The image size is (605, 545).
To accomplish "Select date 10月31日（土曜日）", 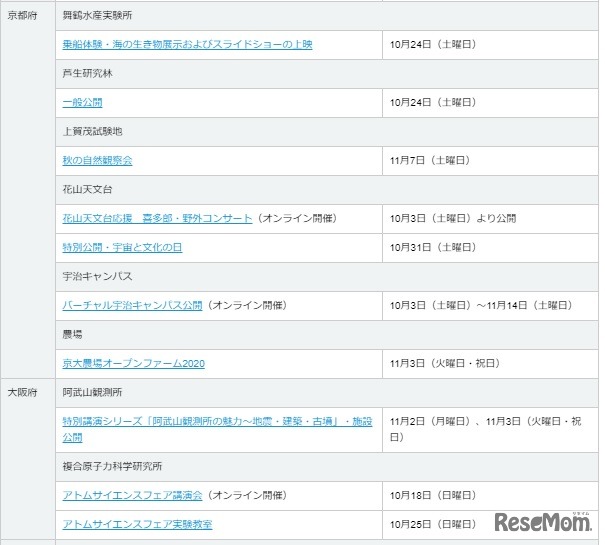I will click(x=433, y=247).
